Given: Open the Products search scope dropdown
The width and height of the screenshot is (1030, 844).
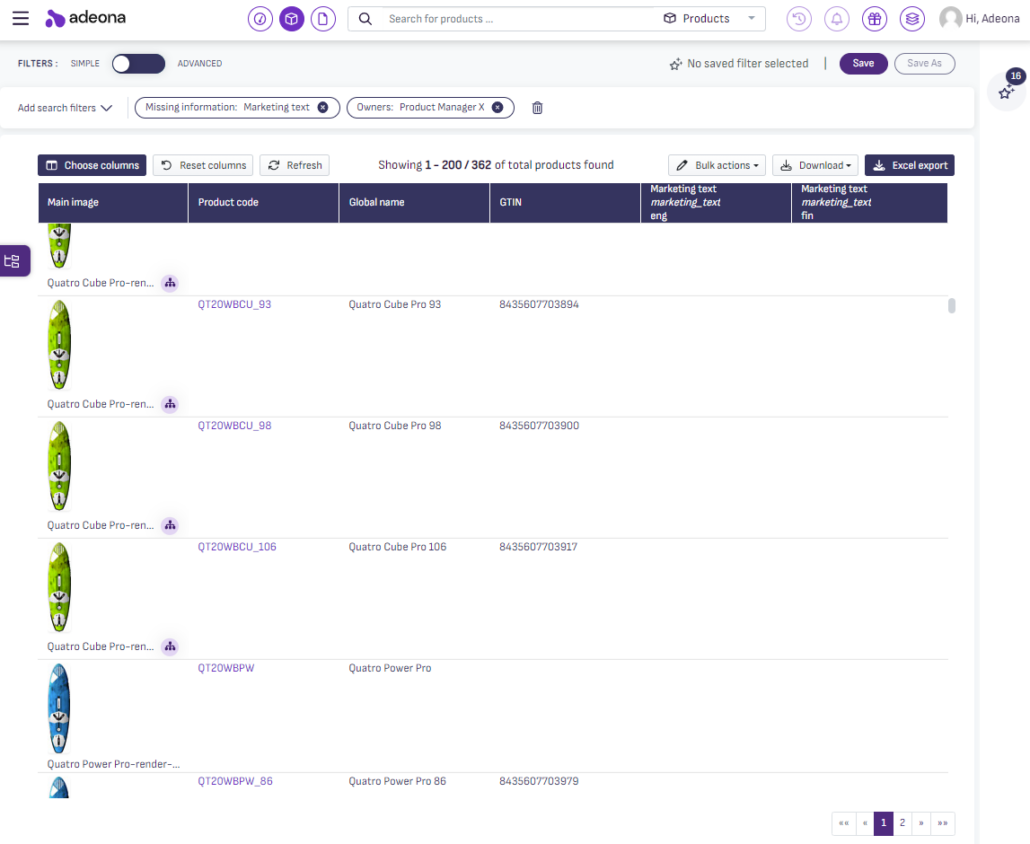Looking at the screenshot, I should tap(709, 18).
